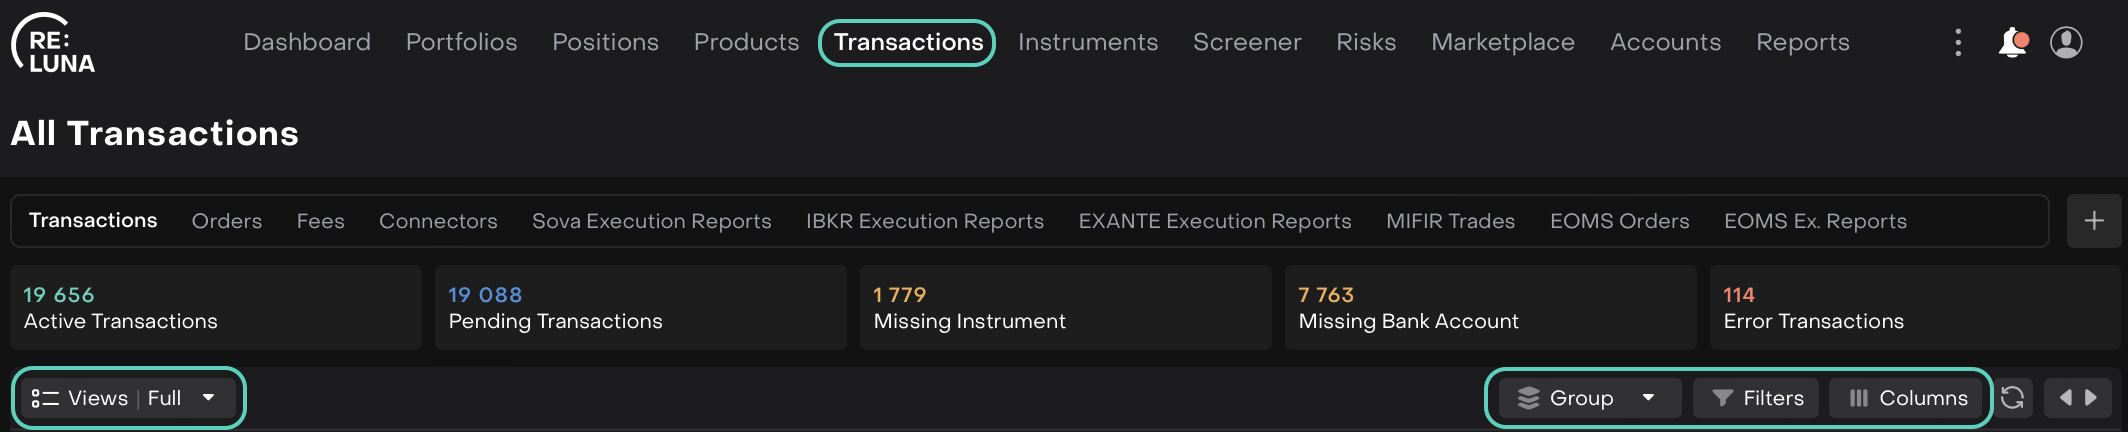
Task: Select the Pending Transactions card
Action: (x=640, y=308)
